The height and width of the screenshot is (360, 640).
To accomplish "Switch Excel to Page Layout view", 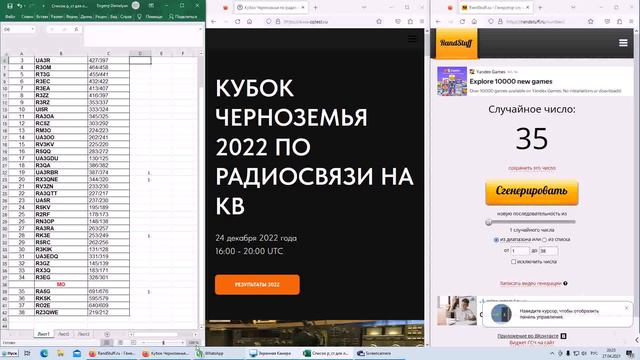I will click(x=120, y=342).
